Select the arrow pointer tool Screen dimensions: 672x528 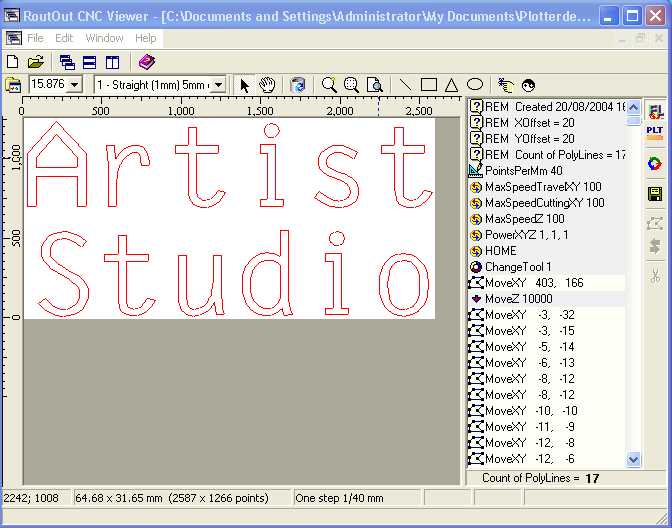[245, 85]
